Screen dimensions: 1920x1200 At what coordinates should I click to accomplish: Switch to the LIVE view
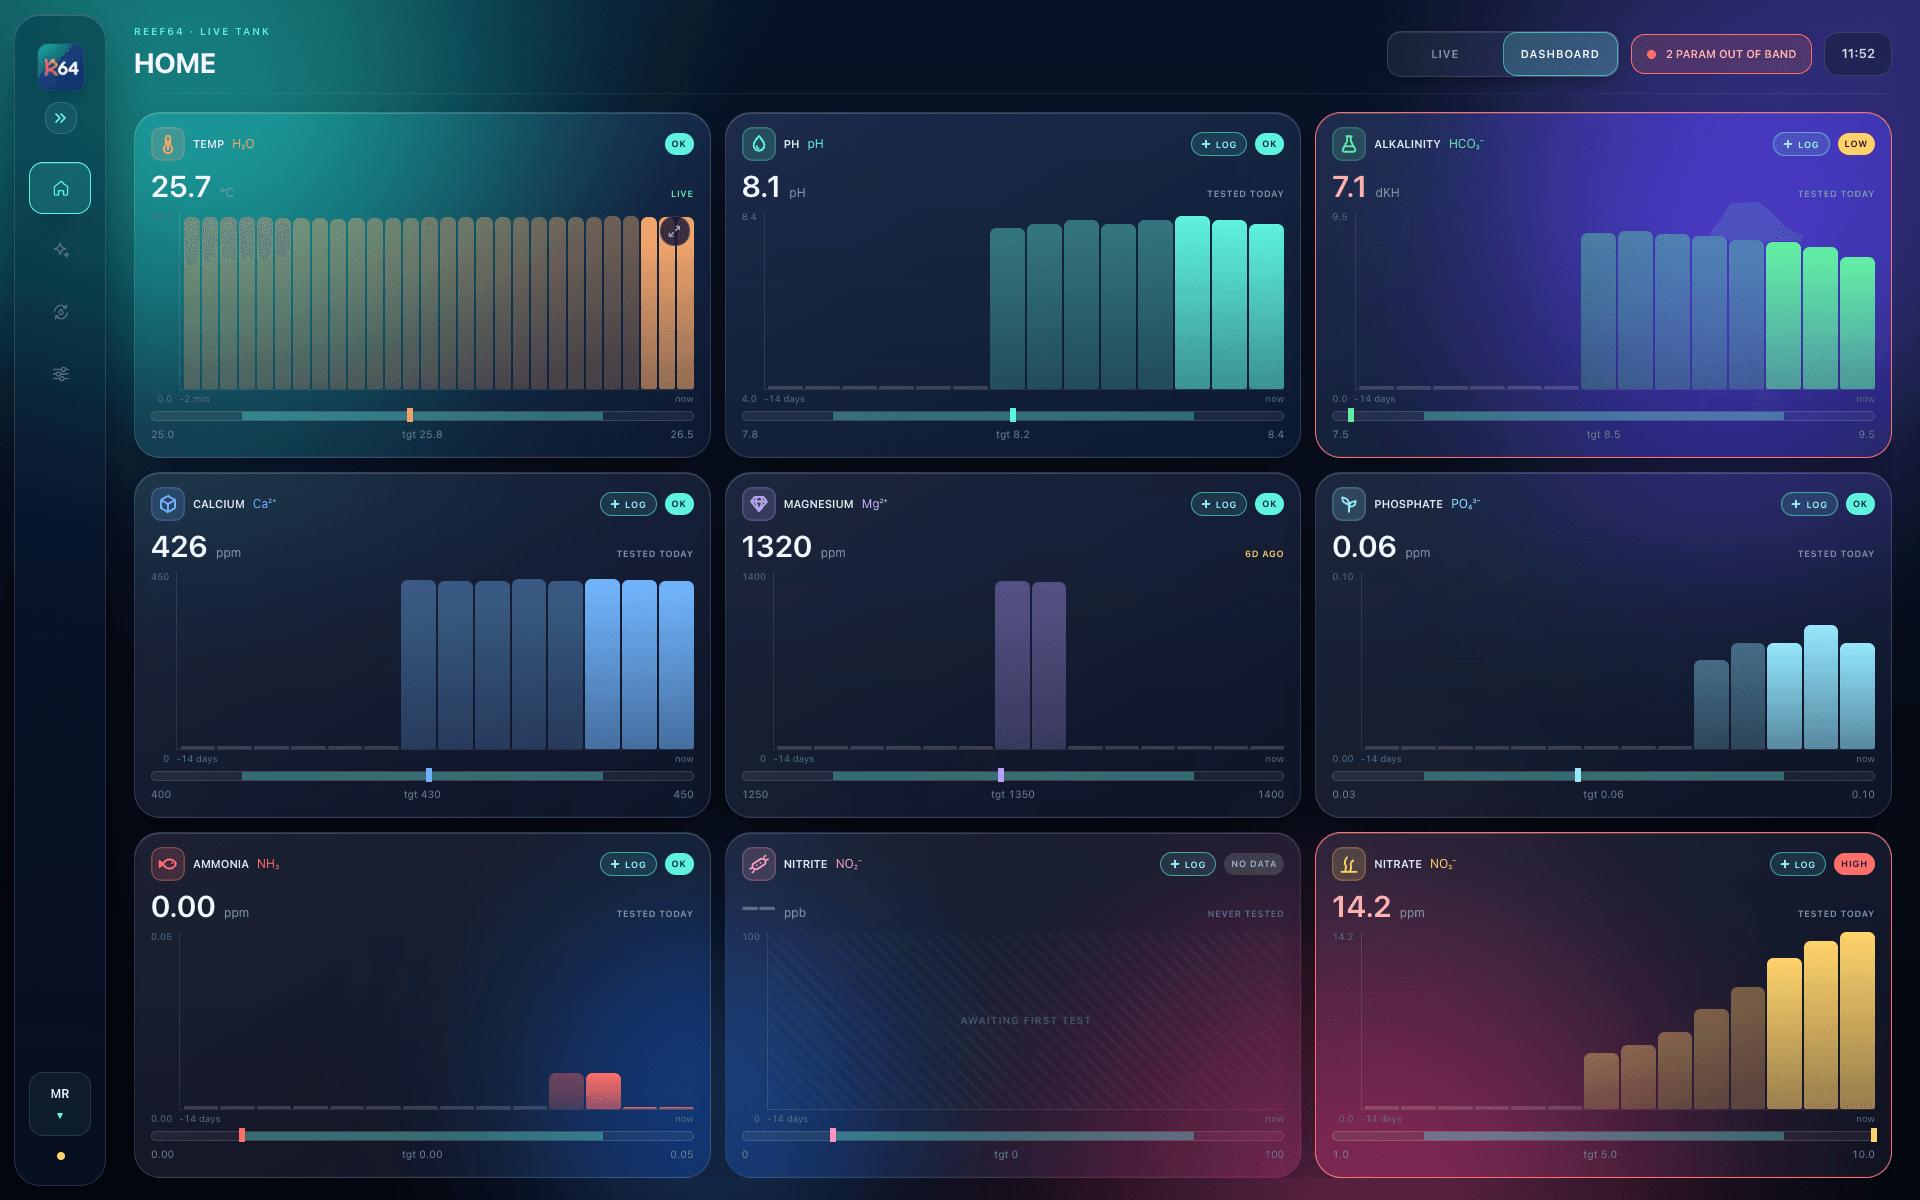click(1445, 54)
